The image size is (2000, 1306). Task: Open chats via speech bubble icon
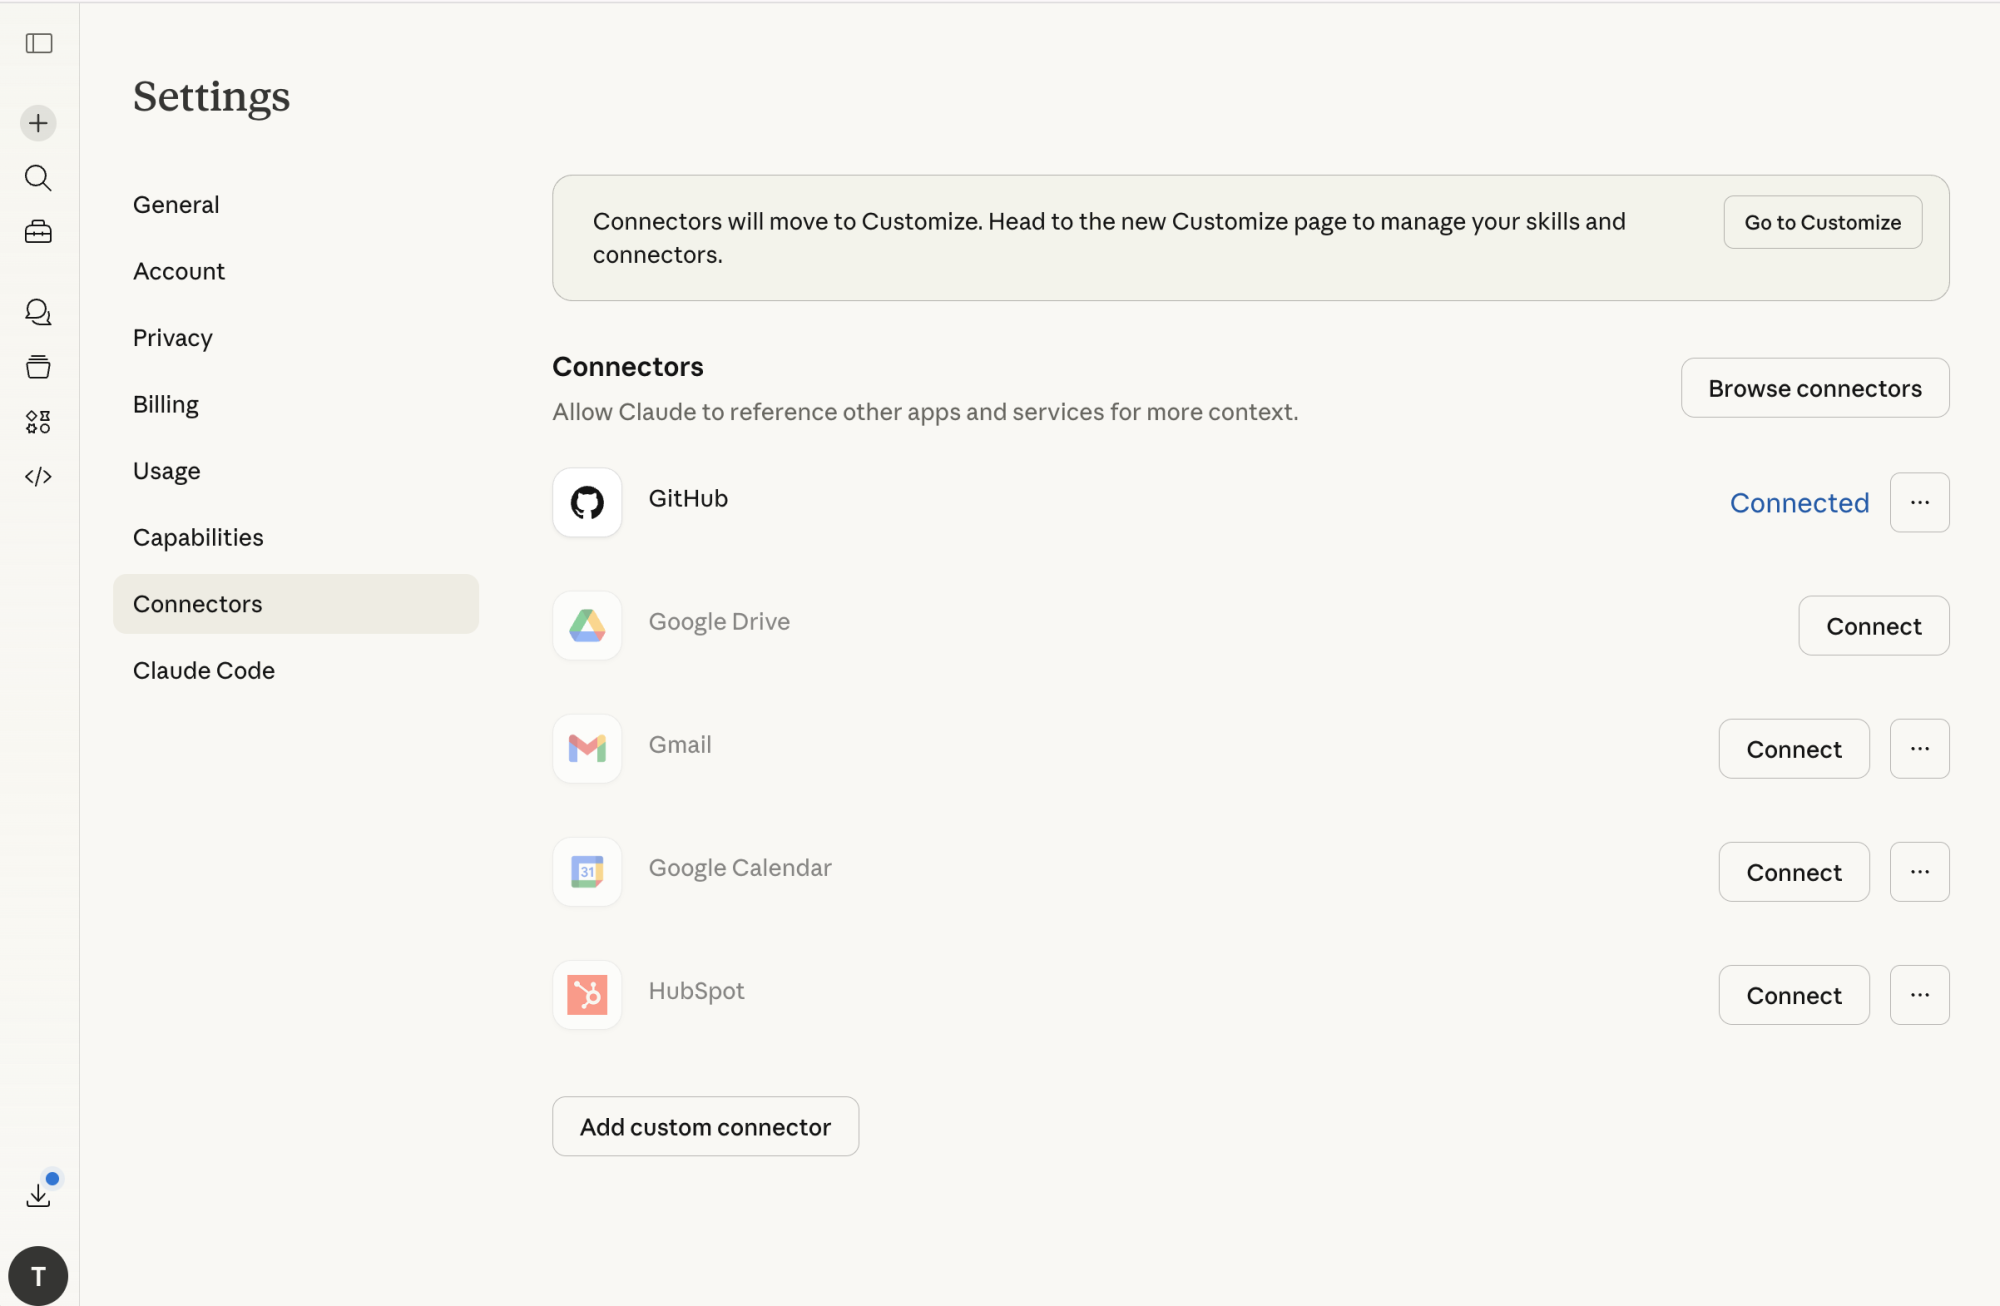click(38, 312)
